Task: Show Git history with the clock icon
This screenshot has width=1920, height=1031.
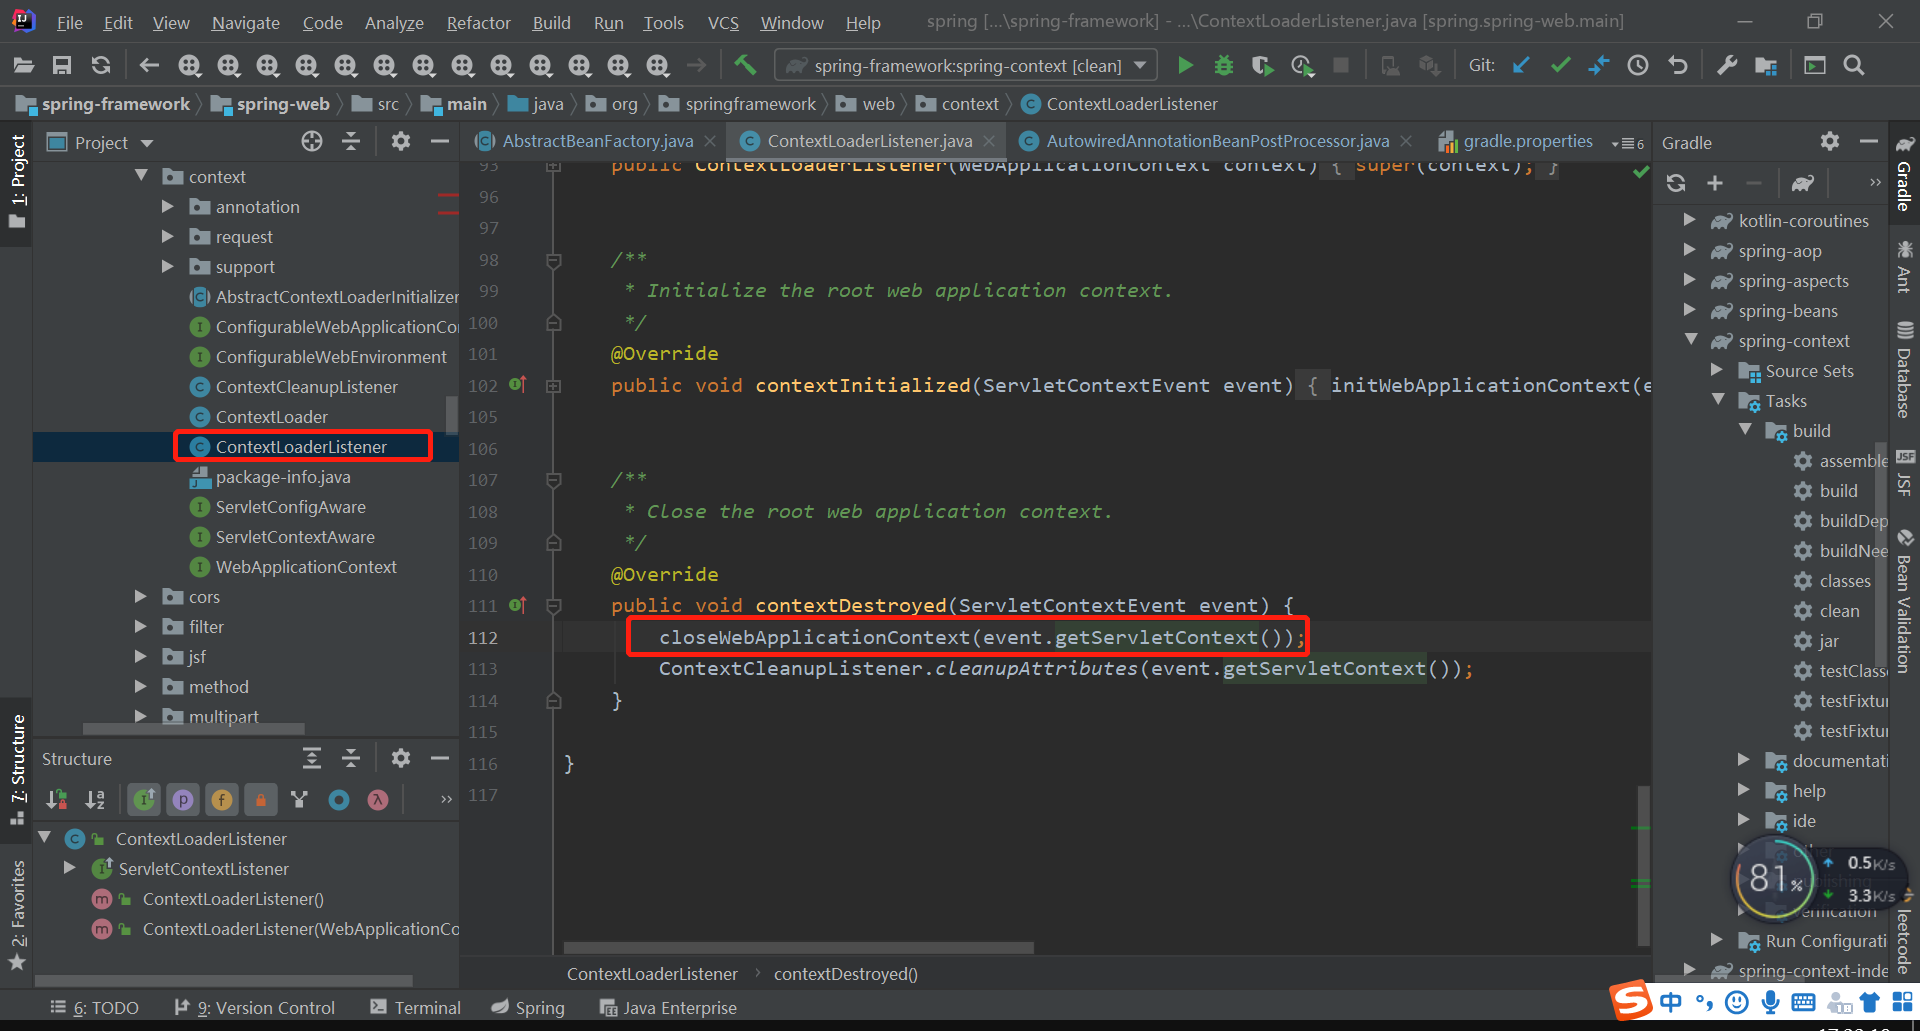Action: point(1638,65)
